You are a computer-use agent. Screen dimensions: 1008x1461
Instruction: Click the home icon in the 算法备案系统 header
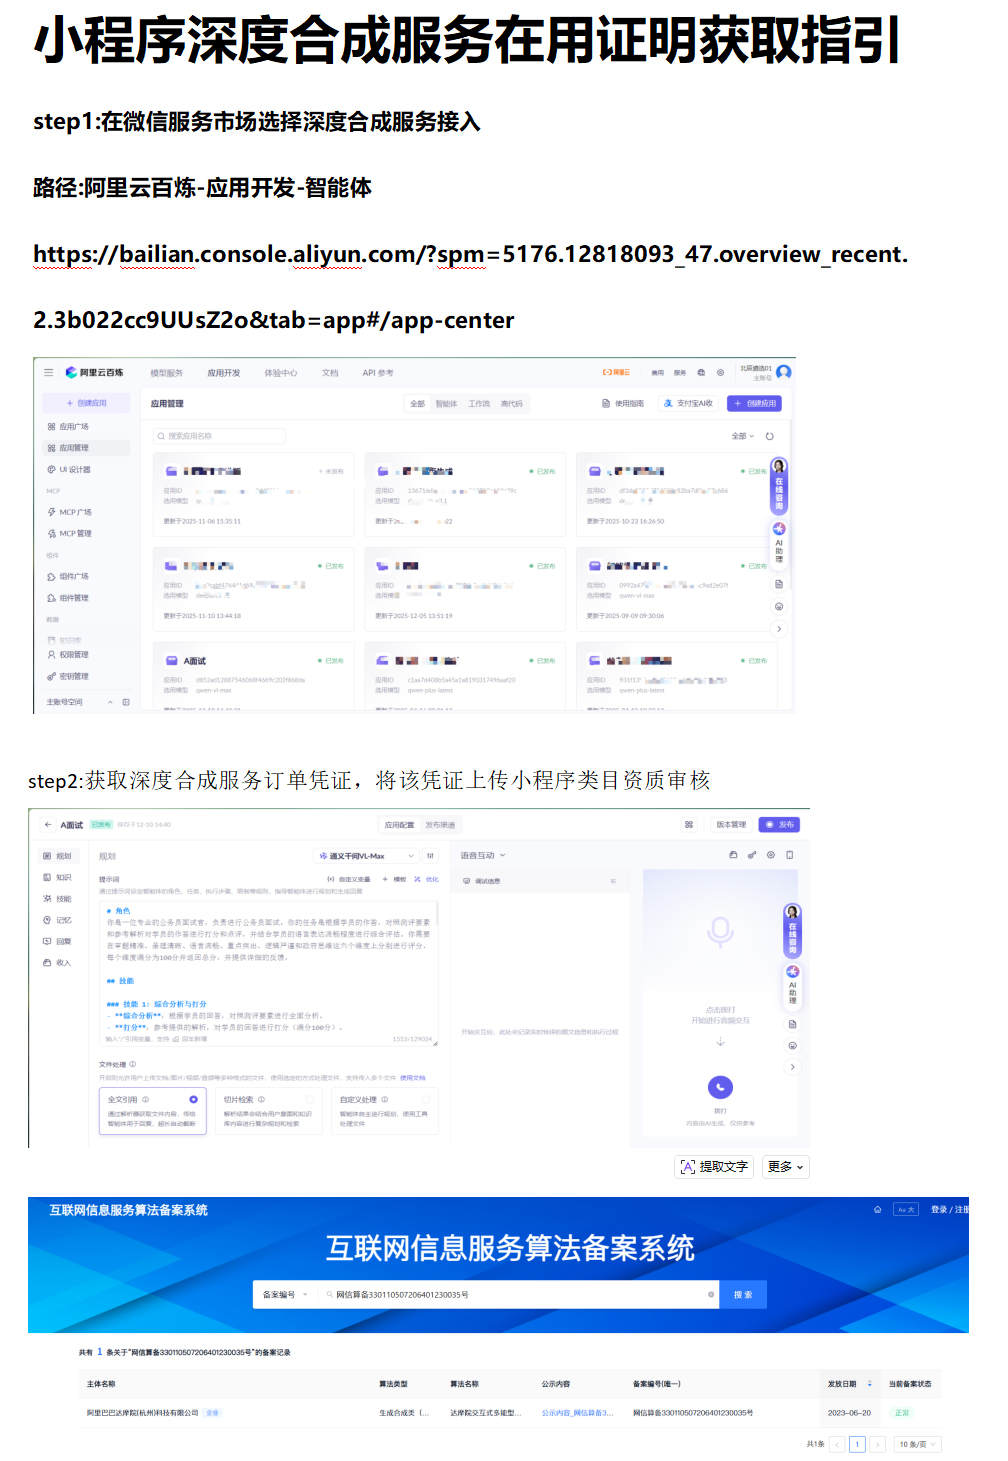(877, 1209)
